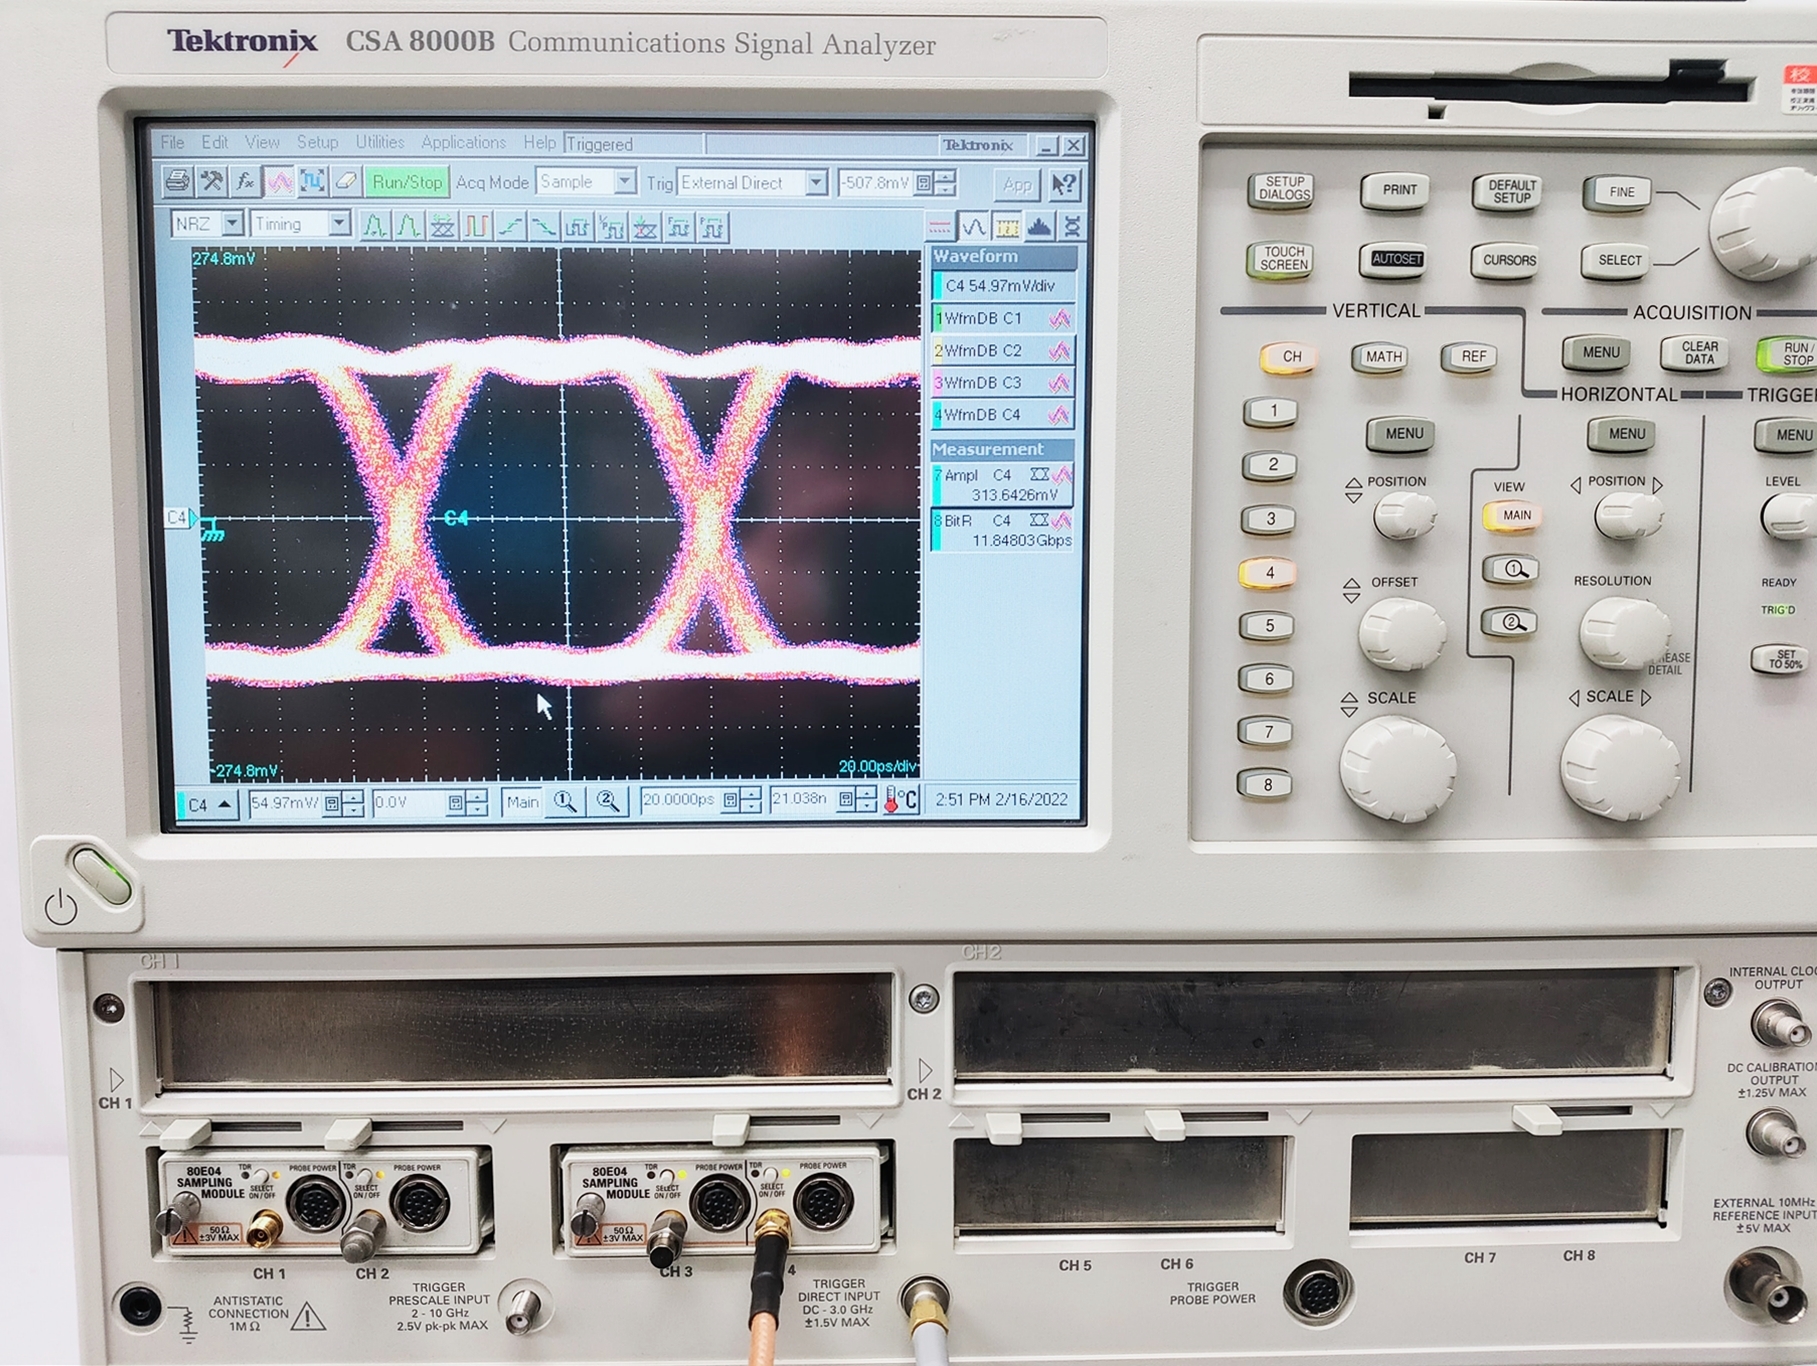Select the rising edge measurement icon
The image size is (1817, 1366).
(510, 226)
